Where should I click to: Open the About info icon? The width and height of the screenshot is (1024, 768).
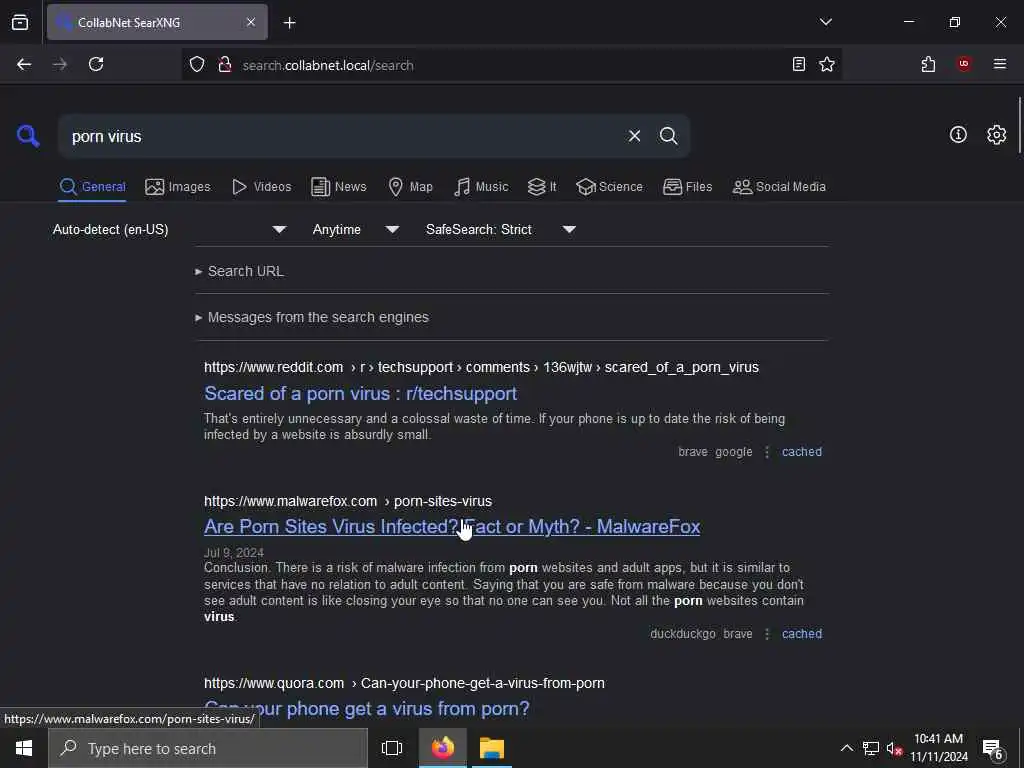(958, 135)
